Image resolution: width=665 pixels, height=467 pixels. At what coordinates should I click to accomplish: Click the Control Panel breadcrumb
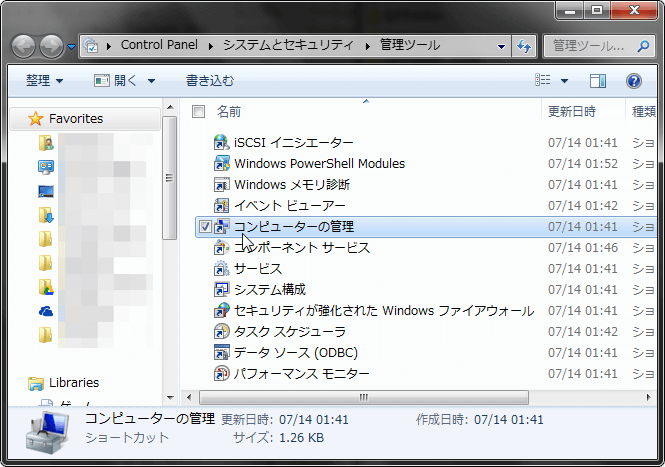(159, 45)
